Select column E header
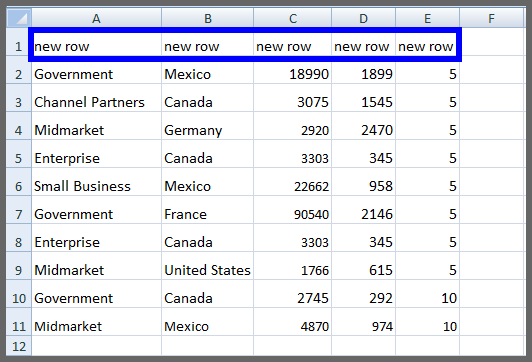The height and width of the screenshot is (362, 532). [x=428, y=18]
